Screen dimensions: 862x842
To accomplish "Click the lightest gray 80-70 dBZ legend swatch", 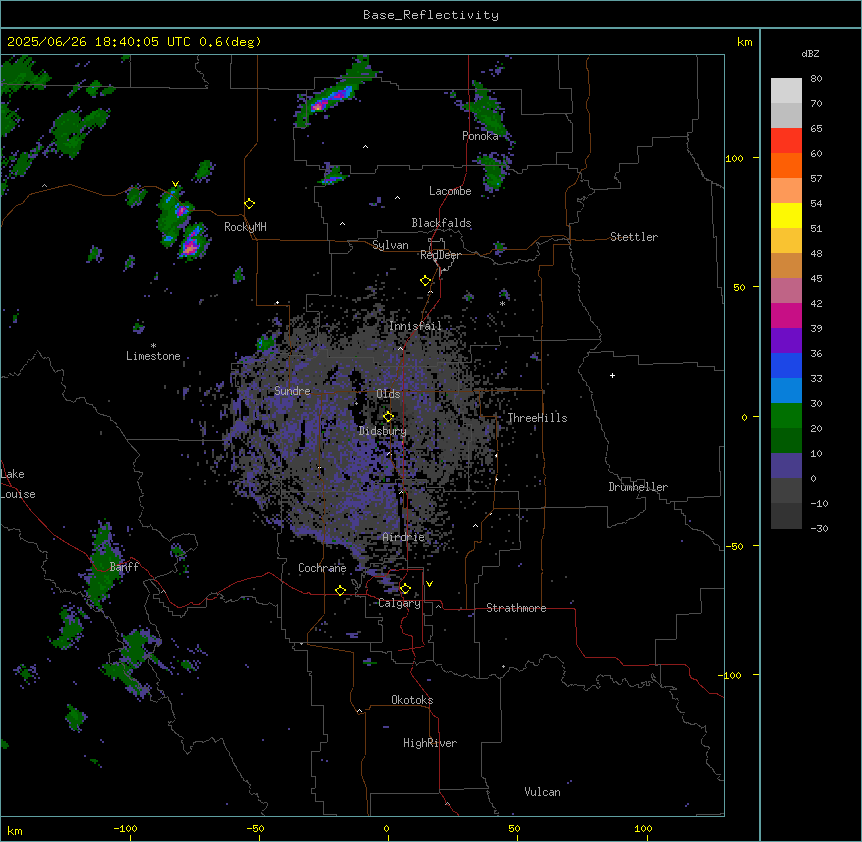I will (x=786, y=91).
